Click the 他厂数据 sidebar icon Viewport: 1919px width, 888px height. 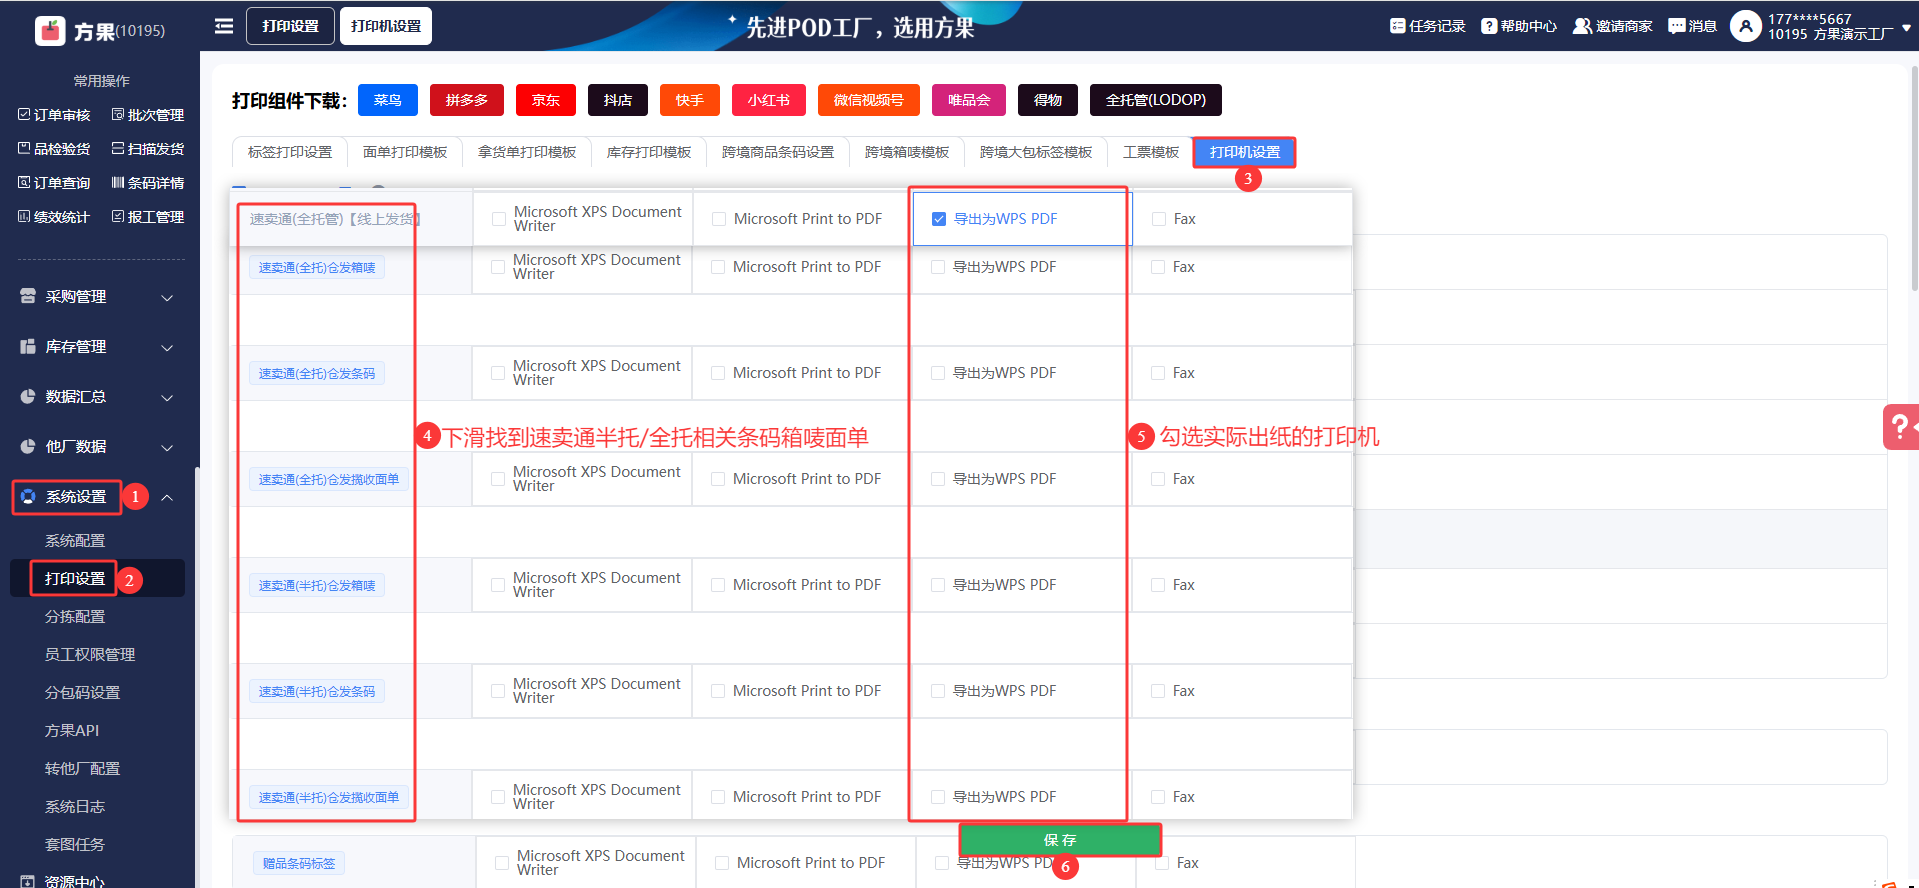coord(28,447)
